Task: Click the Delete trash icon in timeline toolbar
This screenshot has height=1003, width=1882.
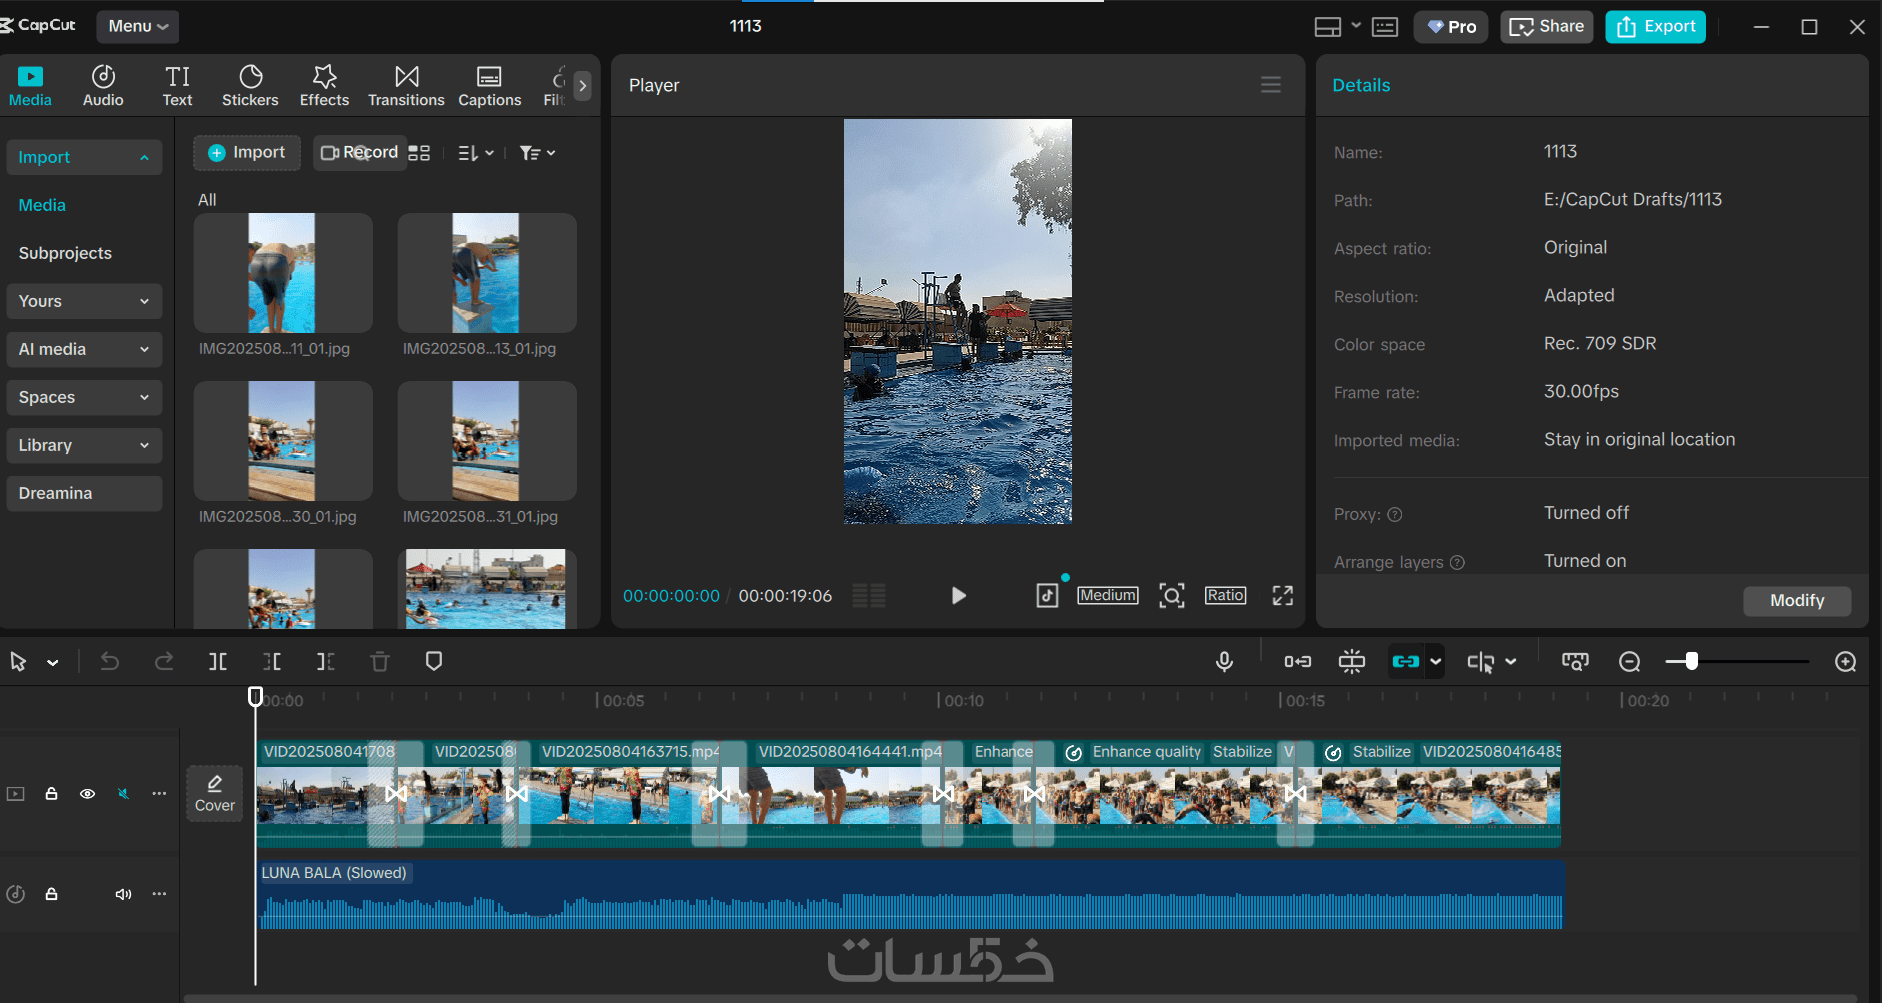Action: (379, 661)
